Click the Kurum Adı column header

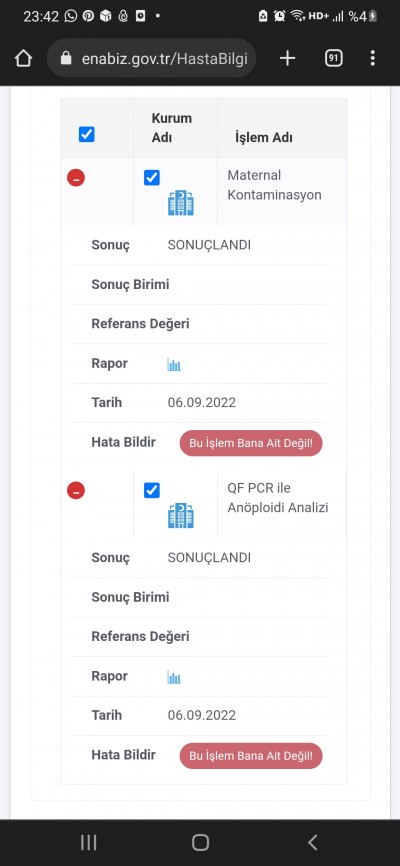pos(172,128)
